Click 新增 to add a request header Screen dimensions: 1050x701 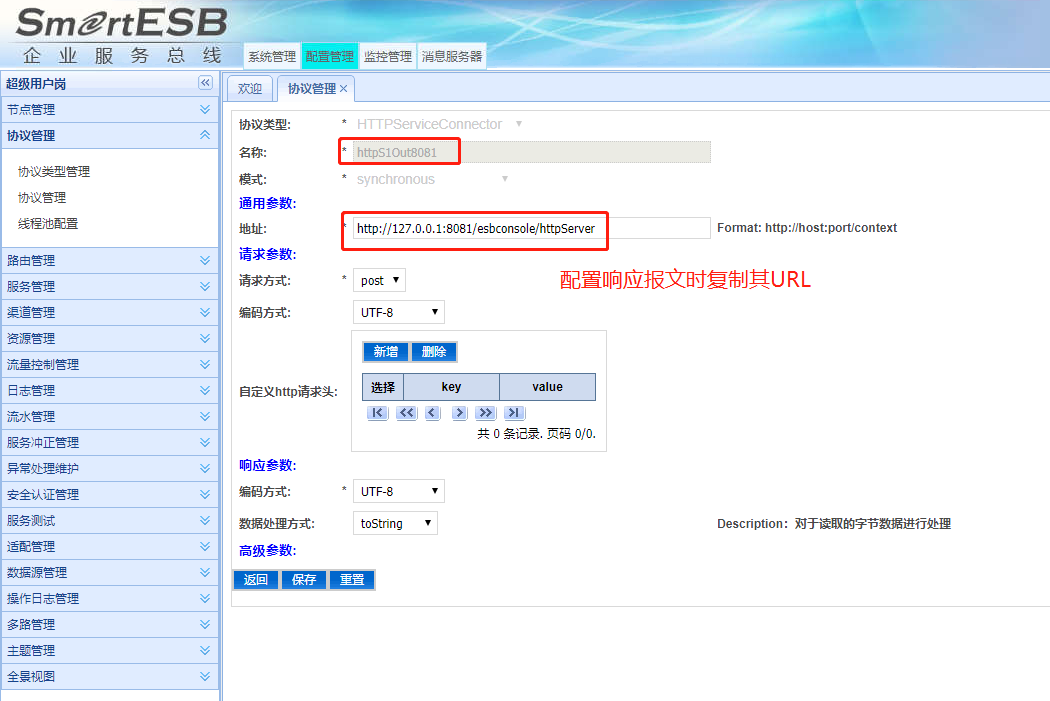[386, 352]
